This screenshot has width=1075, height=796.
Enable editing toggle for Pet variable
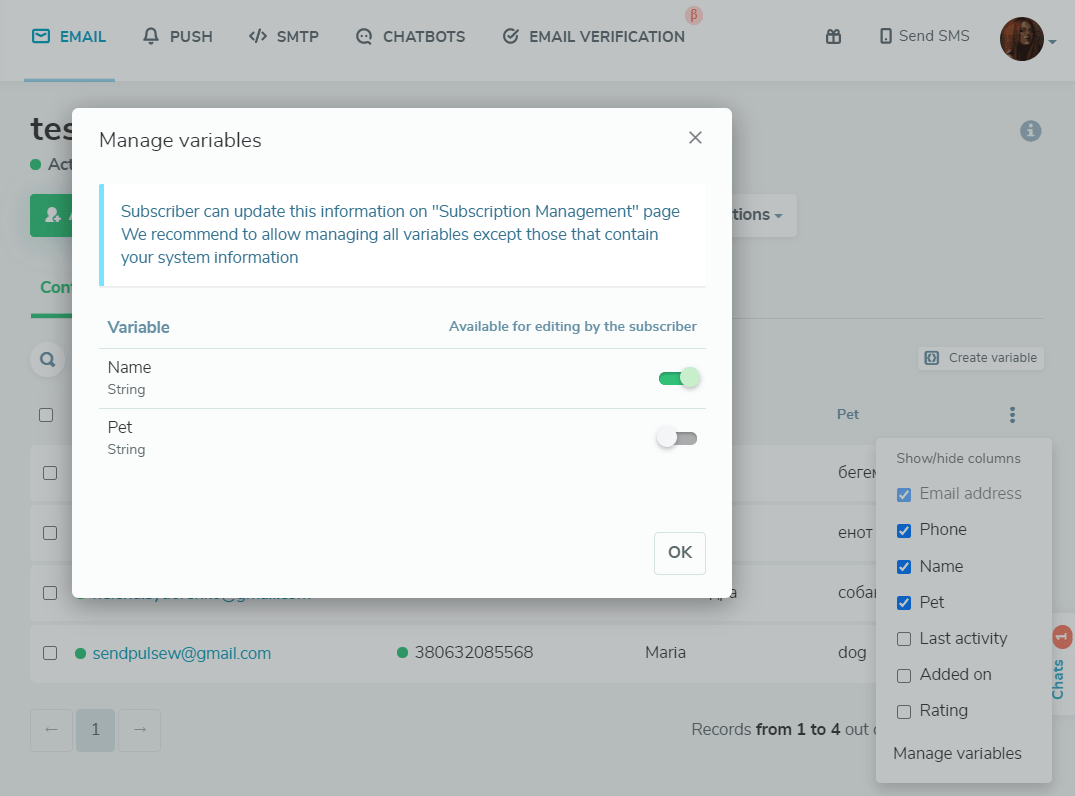(x=677, y=438)
